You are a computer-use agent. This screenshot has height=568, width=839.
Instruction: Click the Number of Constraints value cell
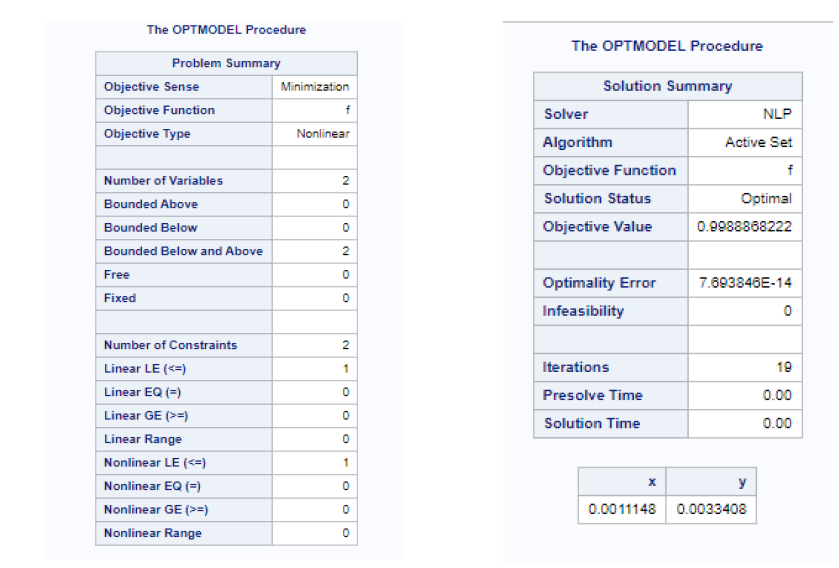point(315,345)
